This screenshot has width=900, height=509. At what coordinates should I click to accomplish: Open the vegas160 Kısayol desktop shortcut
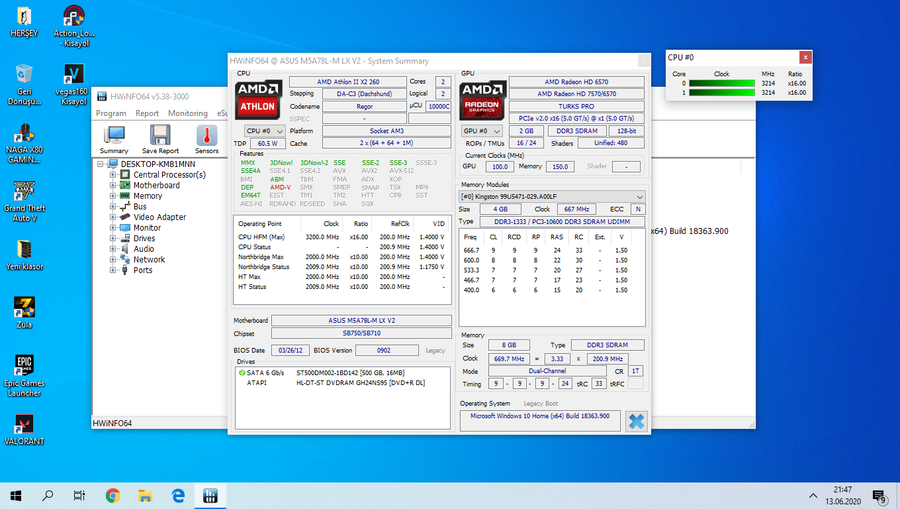(x=73, y=85)
